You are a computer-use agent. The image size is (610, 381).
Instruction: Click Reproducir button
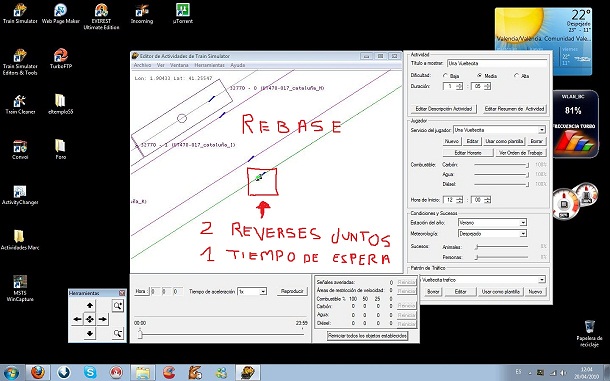292,291
